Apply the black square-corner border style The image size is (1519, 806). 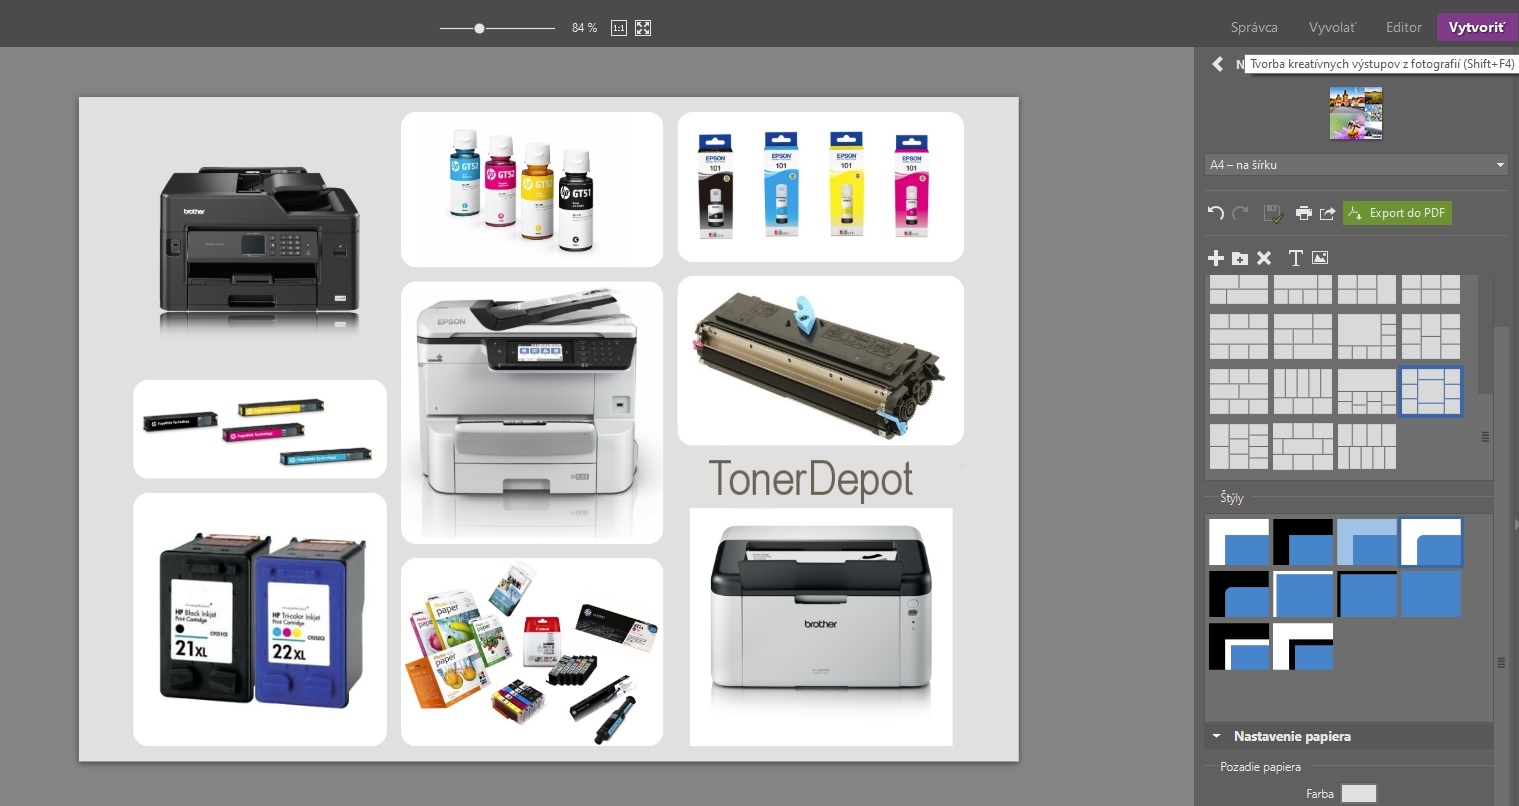1303,542
